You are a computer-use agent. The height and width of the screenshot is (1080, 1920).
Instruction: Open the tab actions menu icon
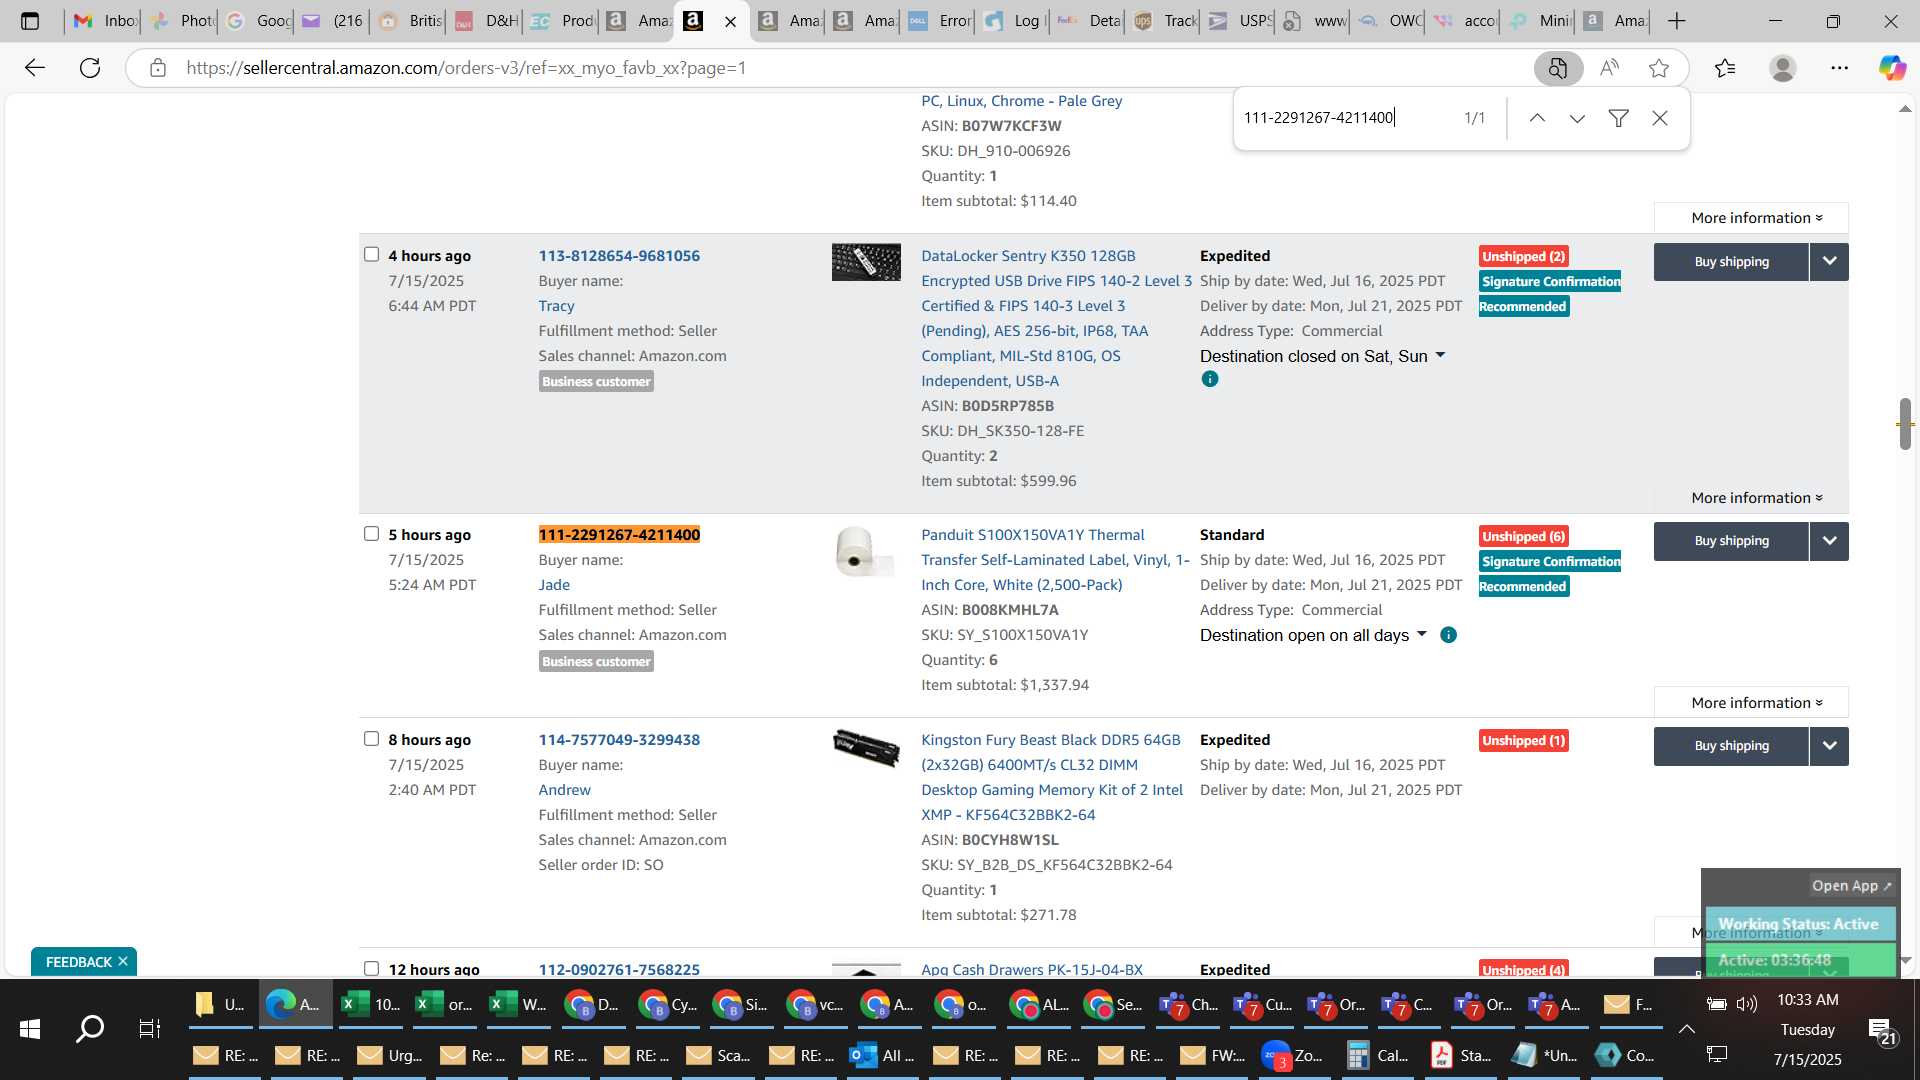click(30, 21)
